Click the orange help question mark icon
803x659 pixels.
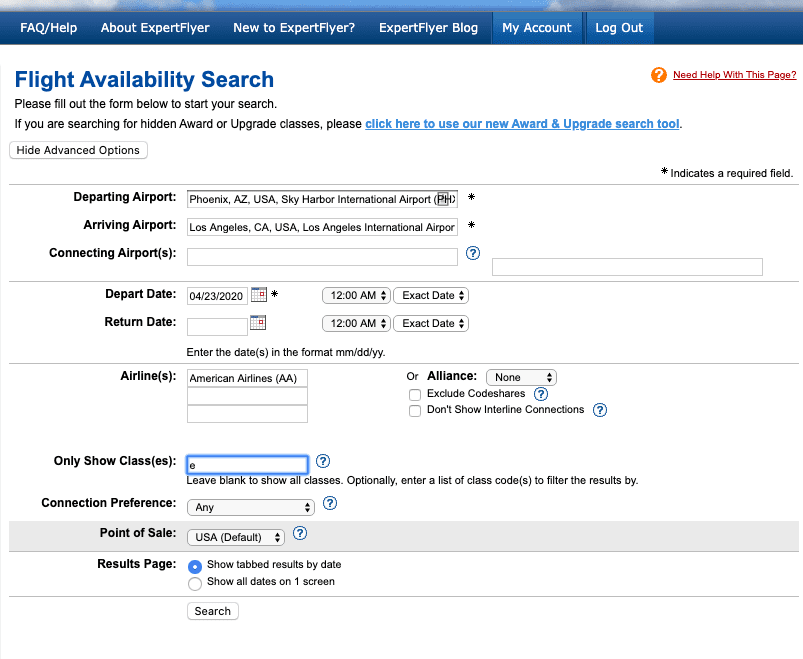659,75
